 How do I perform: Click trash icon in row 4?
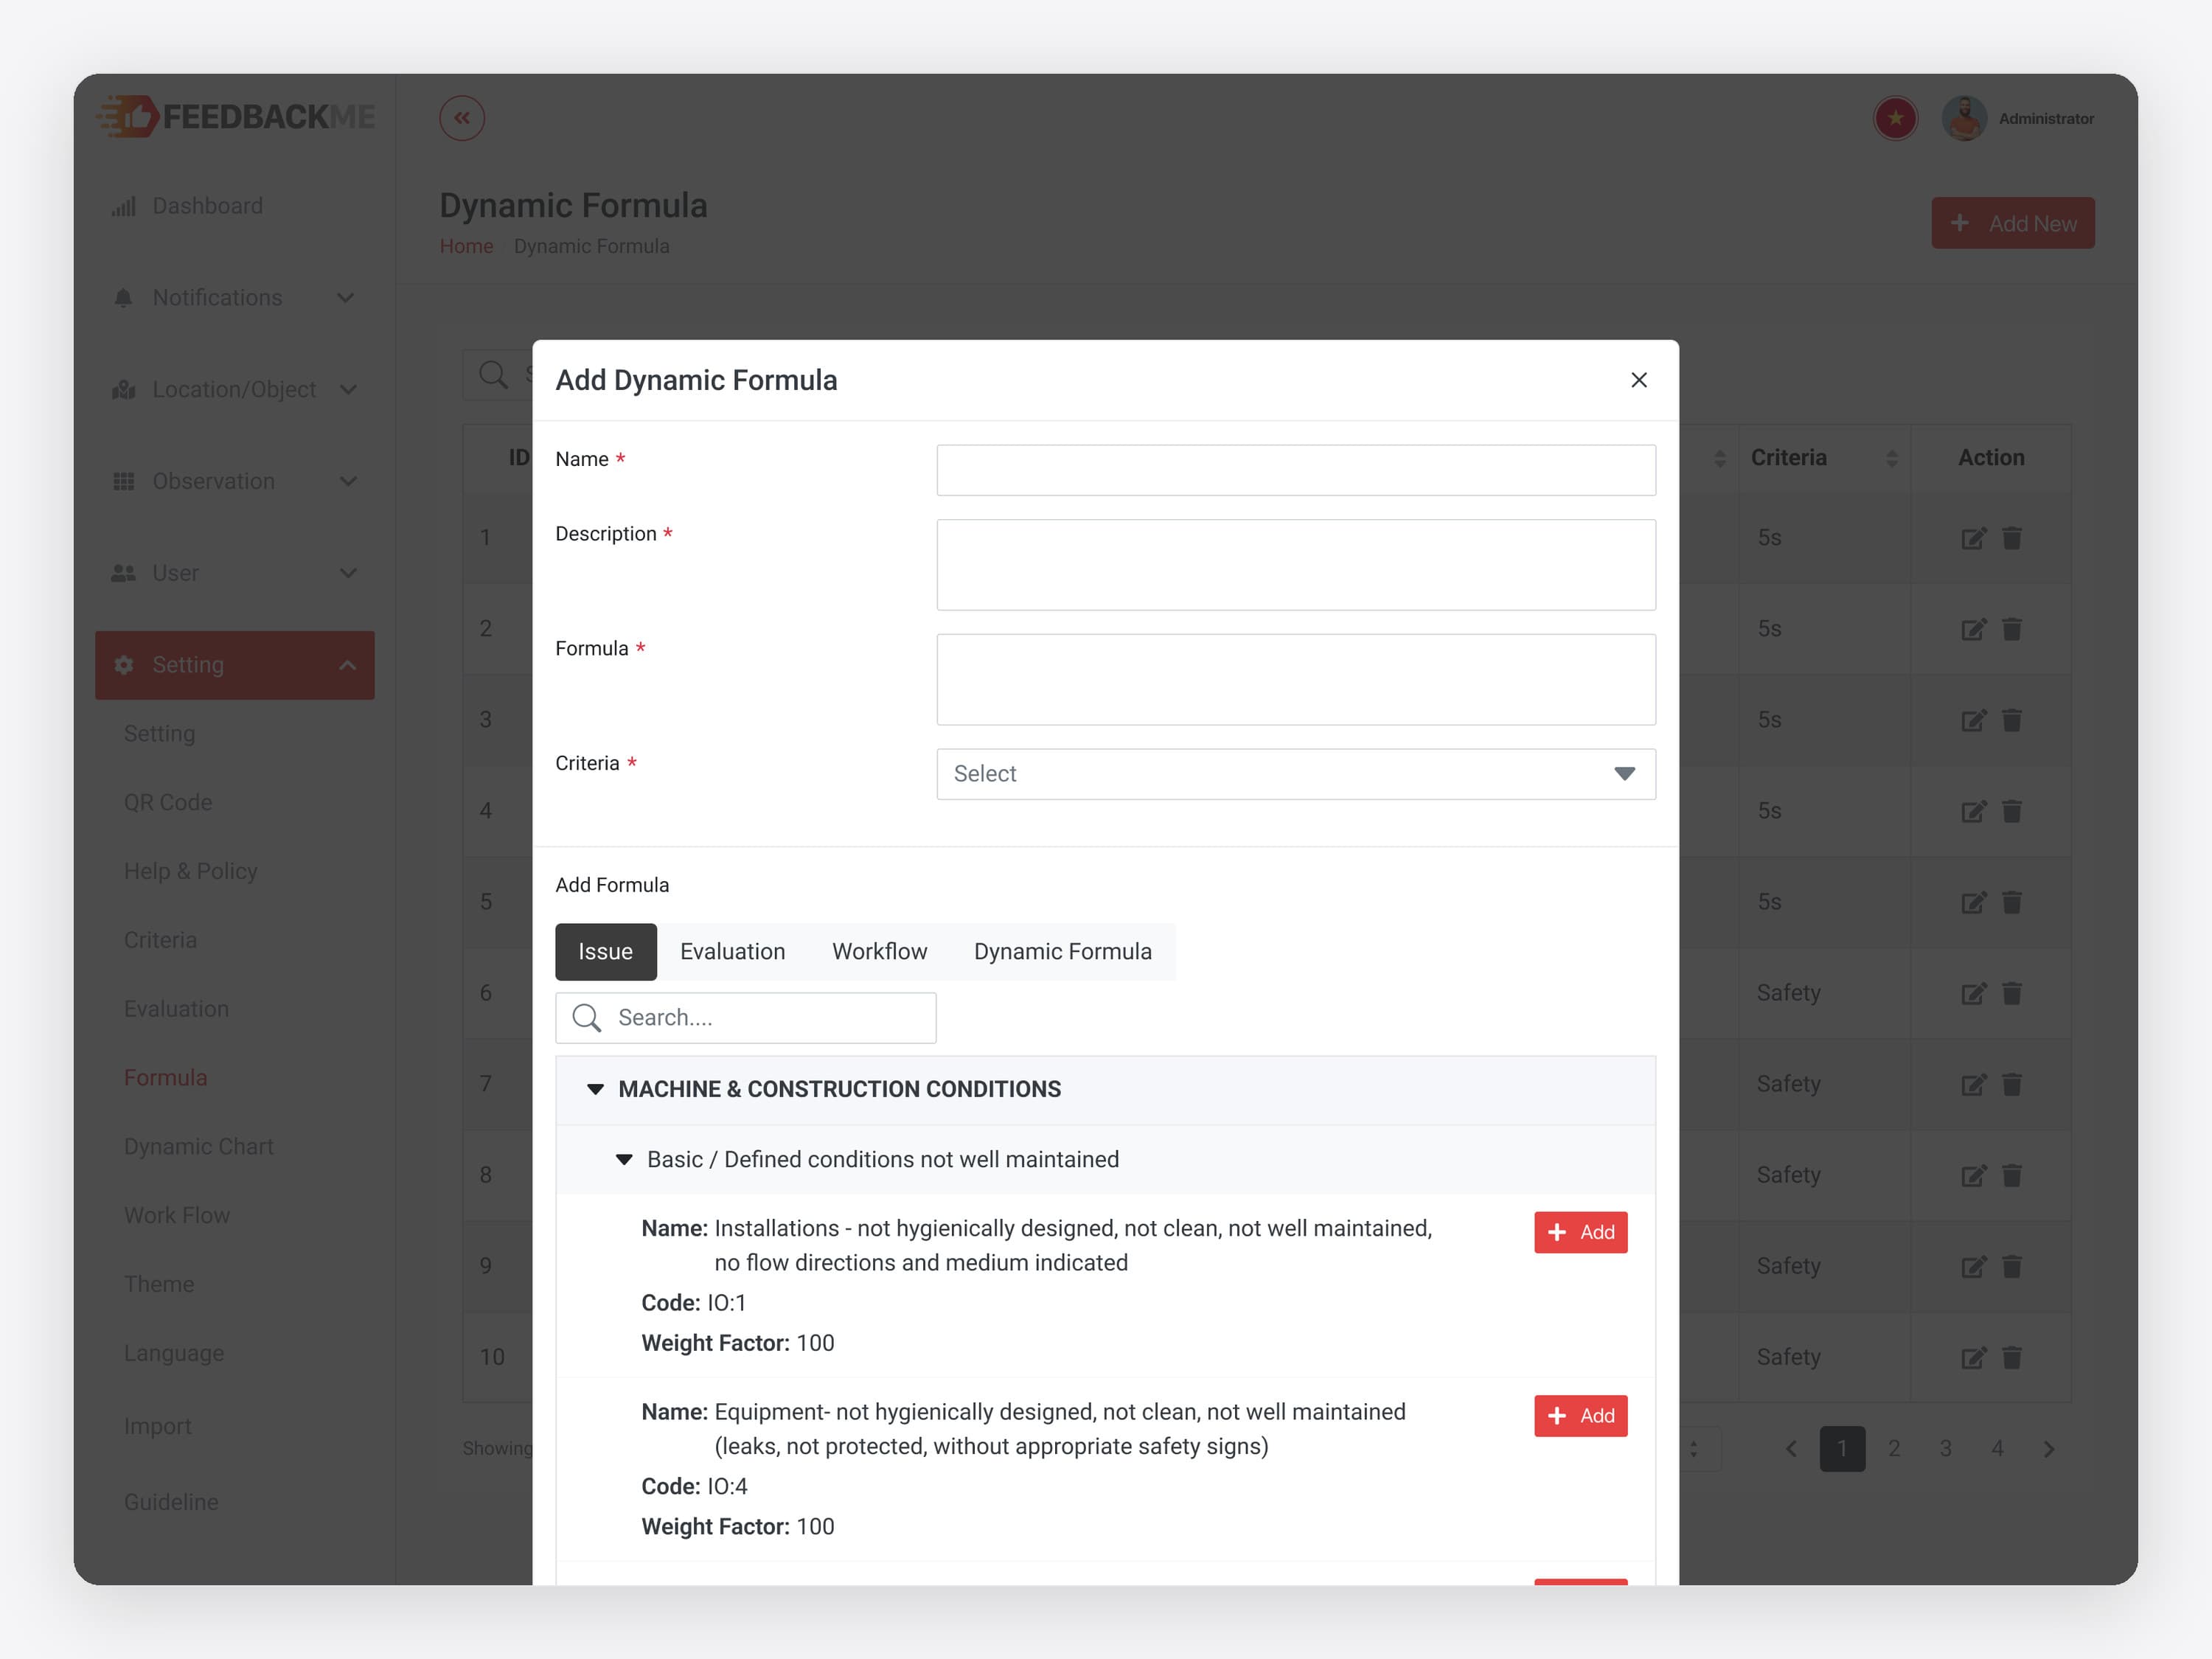pyautogui.click(x=2012, y=811)
